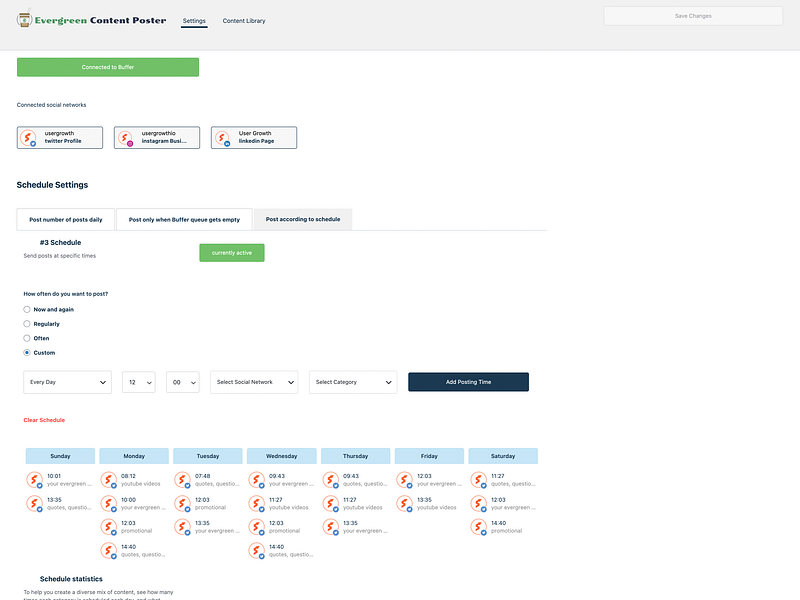Viewport: 800px width, 600px height.
Task: Click Tuesday 12:03 promotional icon
Action: pyautogui.click(x=183, y=504)
